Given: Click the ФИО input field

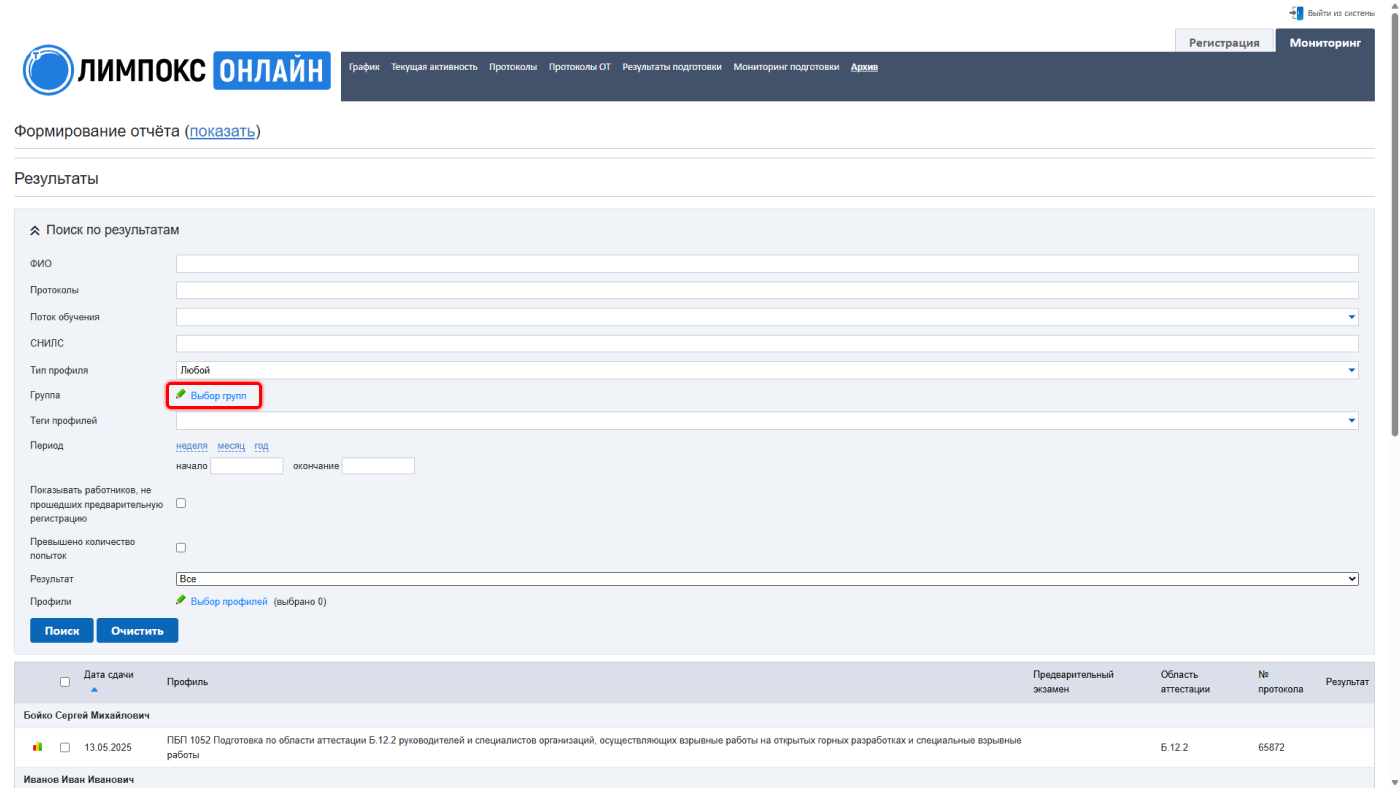Looking at the screenshot, I should [767, 264].
